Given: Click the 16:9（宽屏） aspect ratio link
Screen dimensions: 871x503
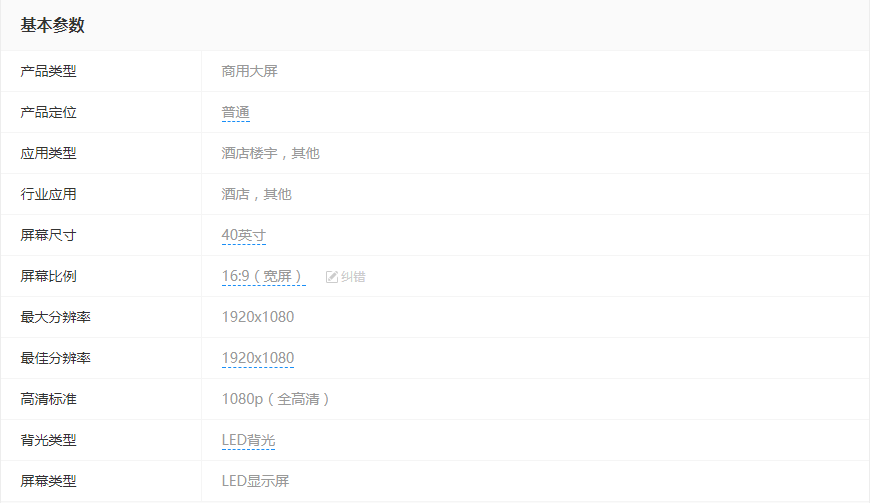Looking at the screenshot, I should (263, 277).
